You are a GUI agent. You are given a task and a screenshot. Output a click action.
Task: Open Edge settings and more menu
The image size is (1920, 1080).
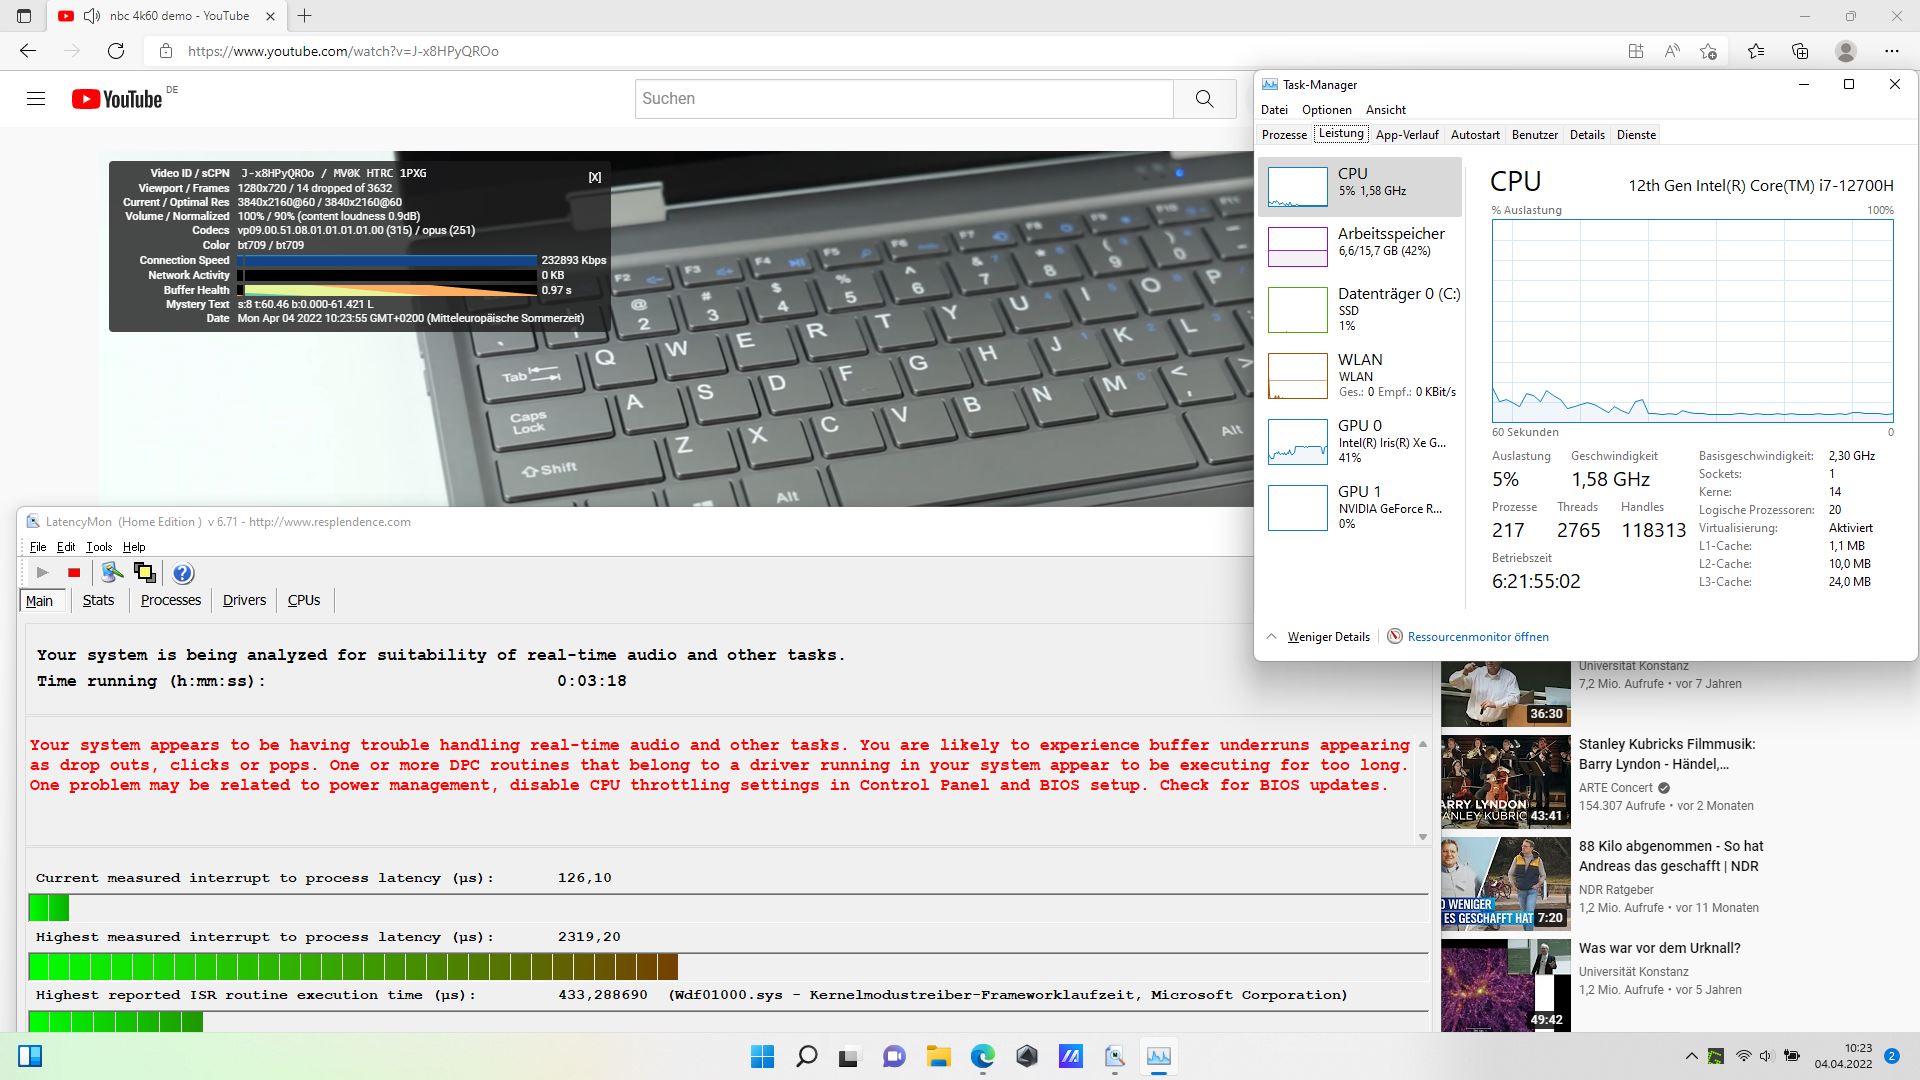pyautogui.click(x=1891, y=51)
